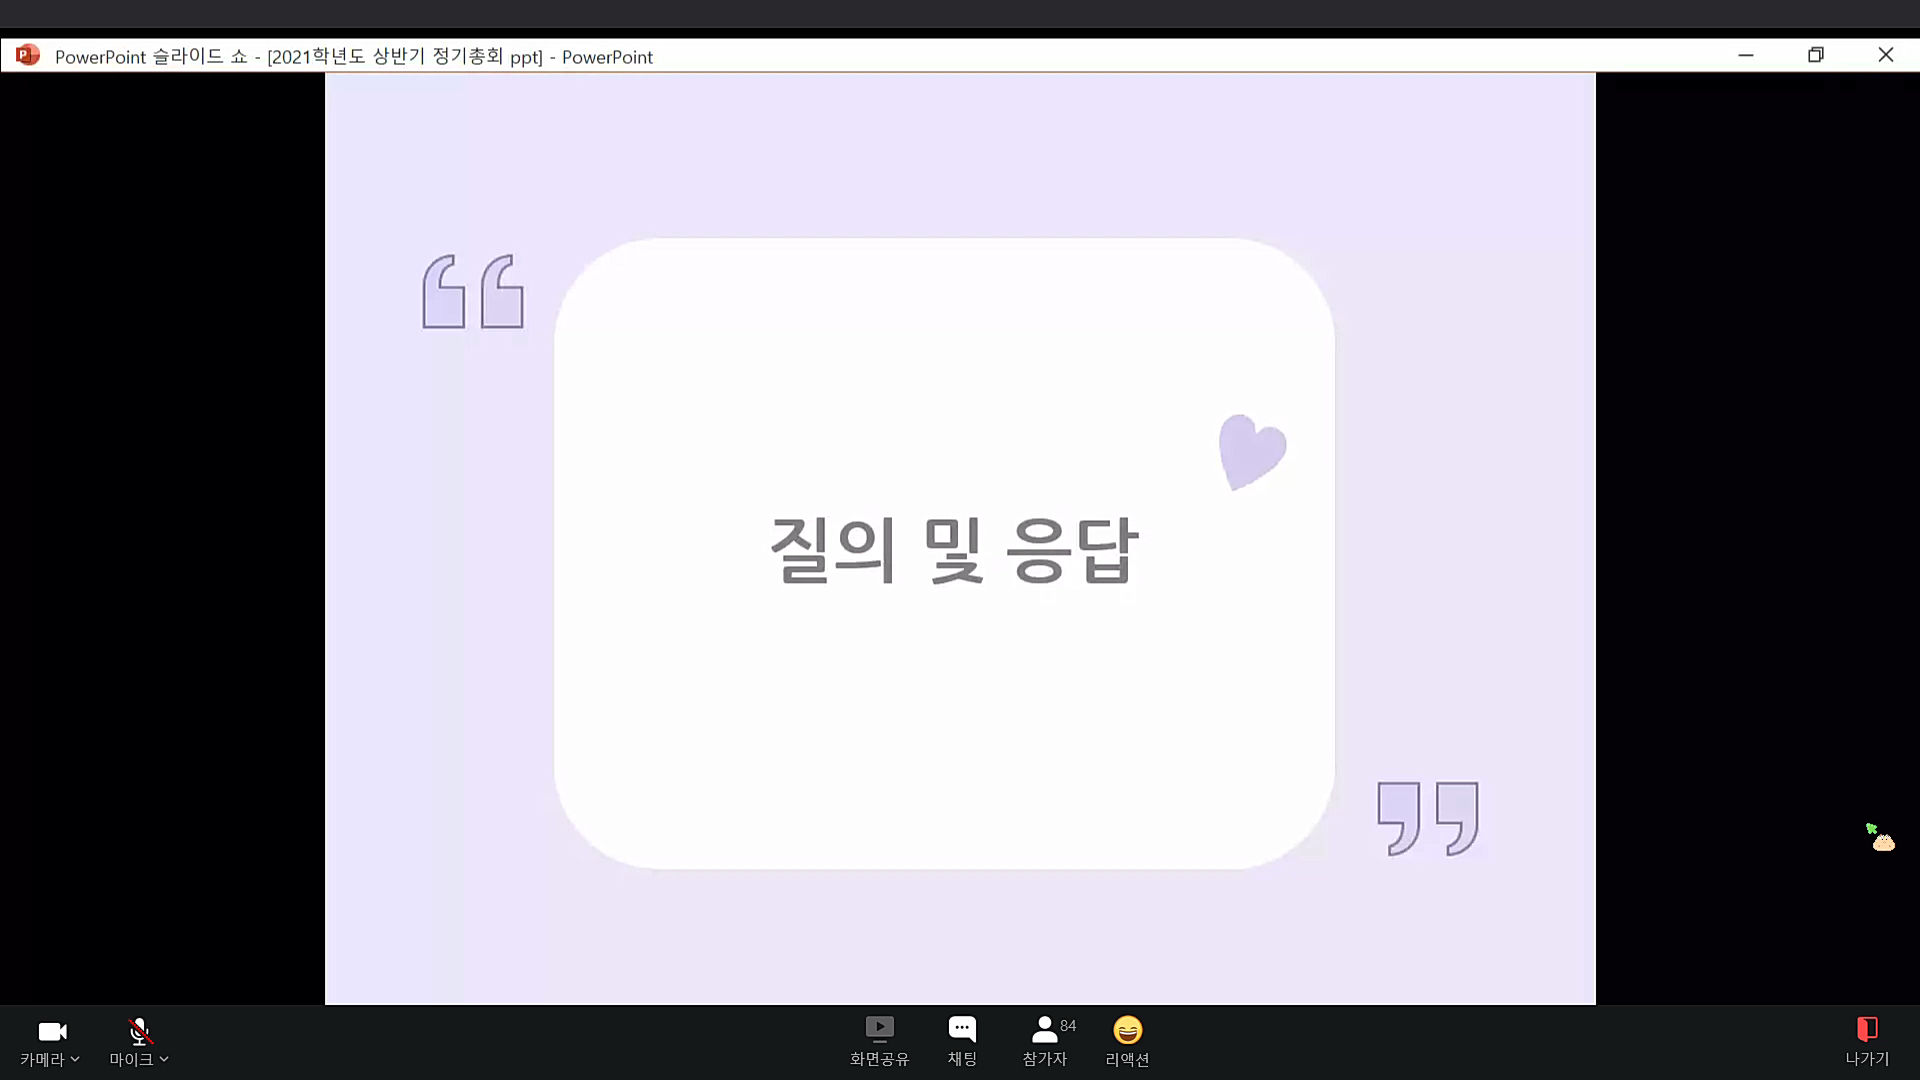Open the 마이크 dropdown arrow
This screenshot has width=1920, height=1080.
pos(164,1059)
